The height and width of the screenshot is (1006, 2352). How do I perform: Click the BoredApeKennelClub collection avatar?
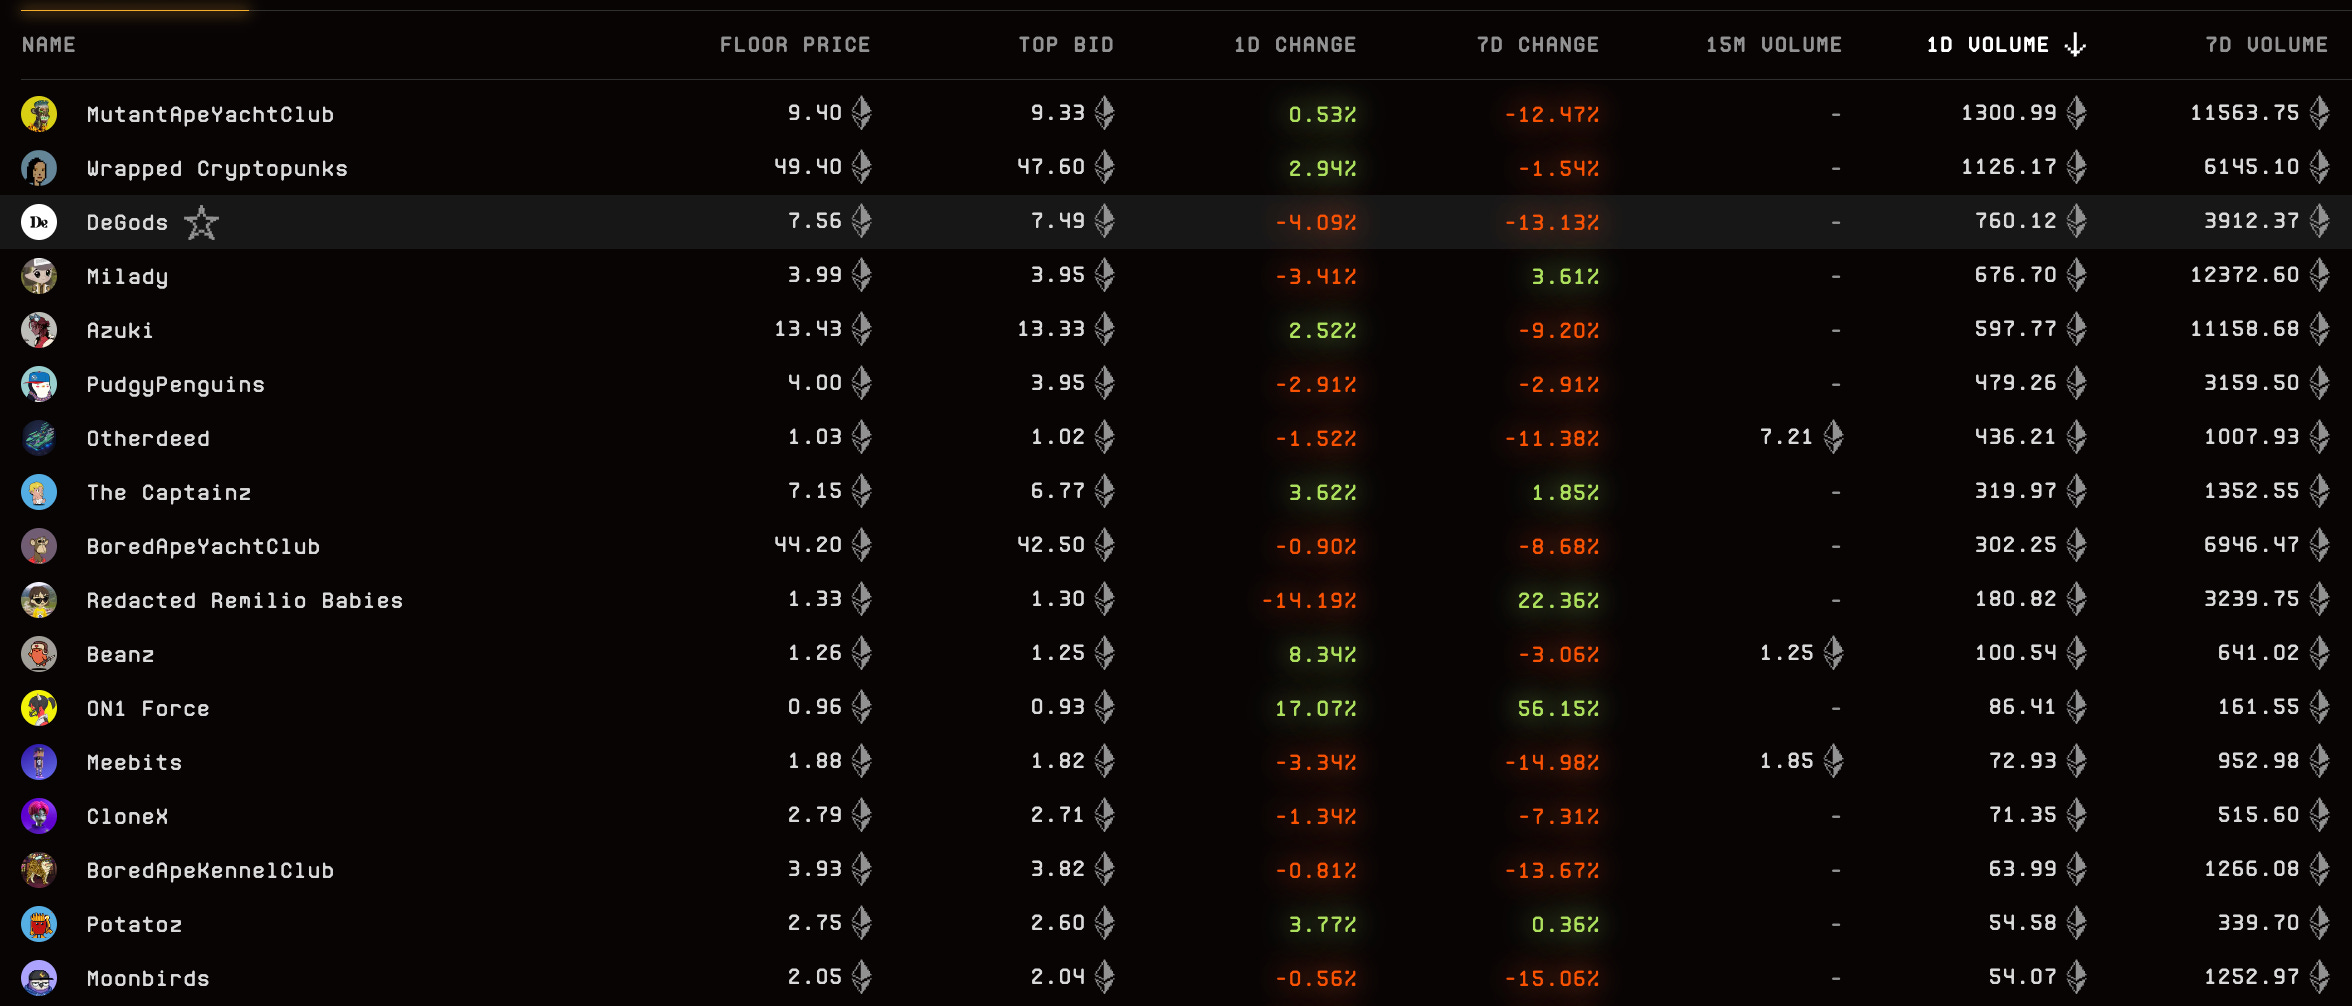click(39, 870)
